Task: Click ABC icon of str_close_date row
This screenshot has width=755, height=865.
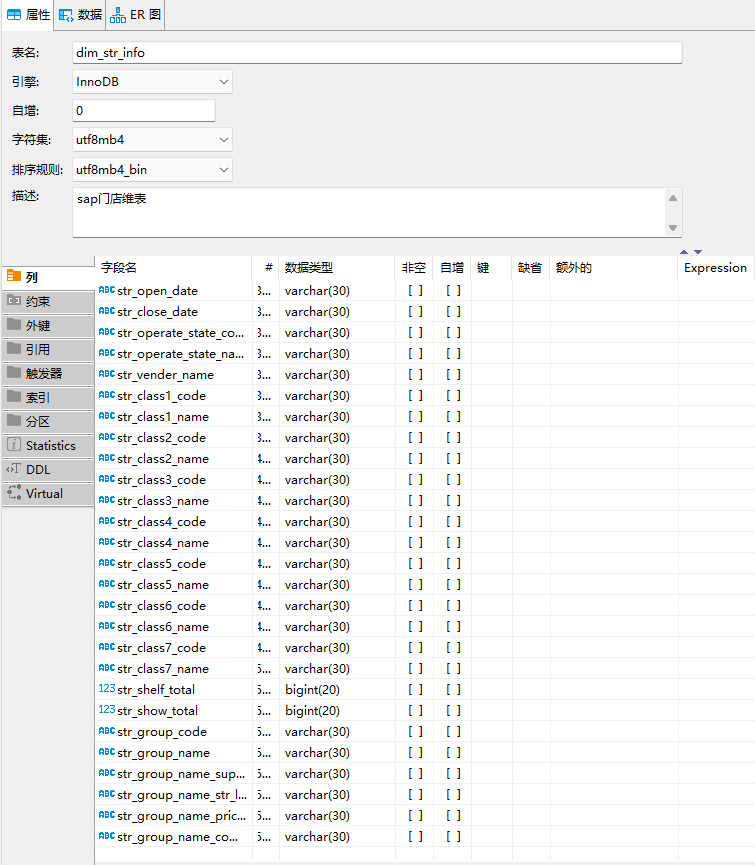Action: tap(106, 311)
